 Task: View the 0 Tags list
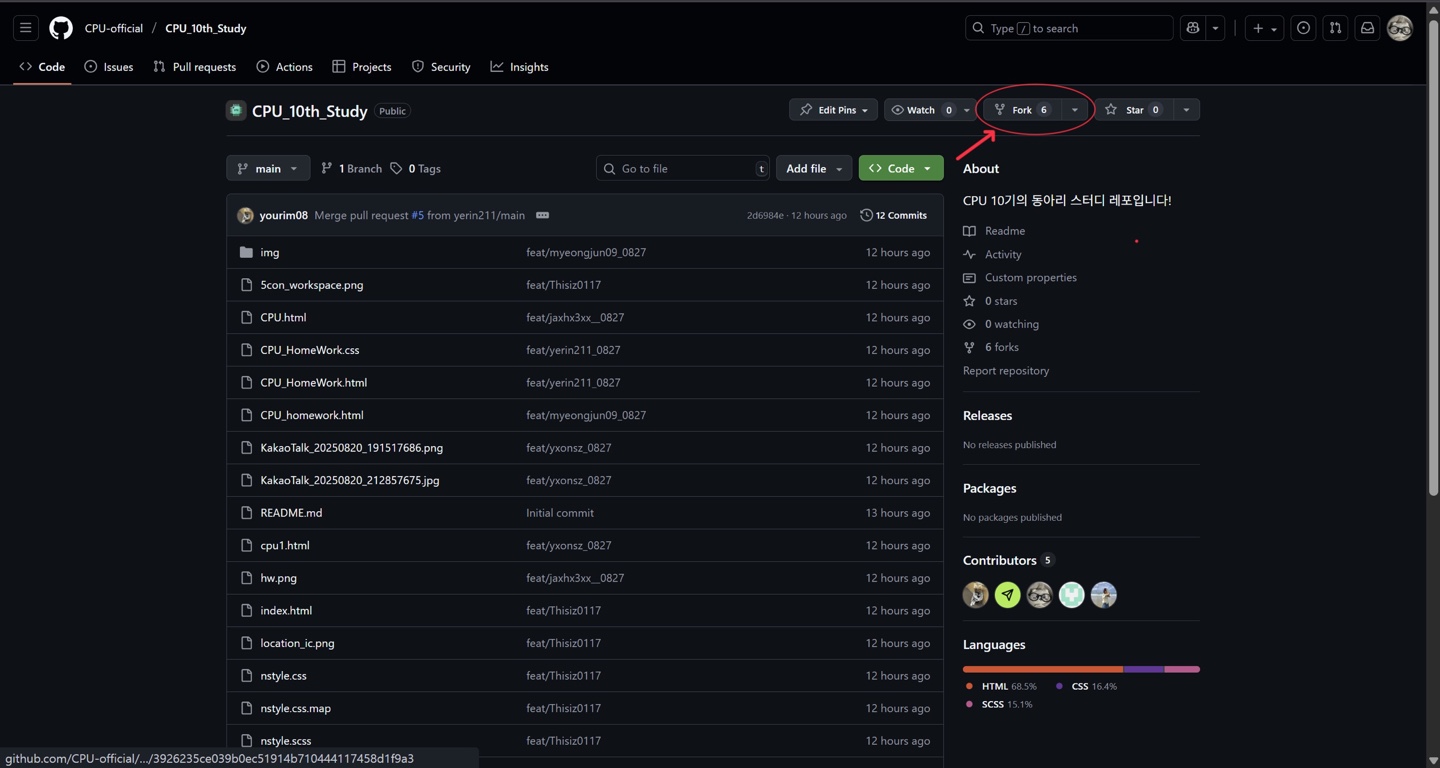(416, 168)
